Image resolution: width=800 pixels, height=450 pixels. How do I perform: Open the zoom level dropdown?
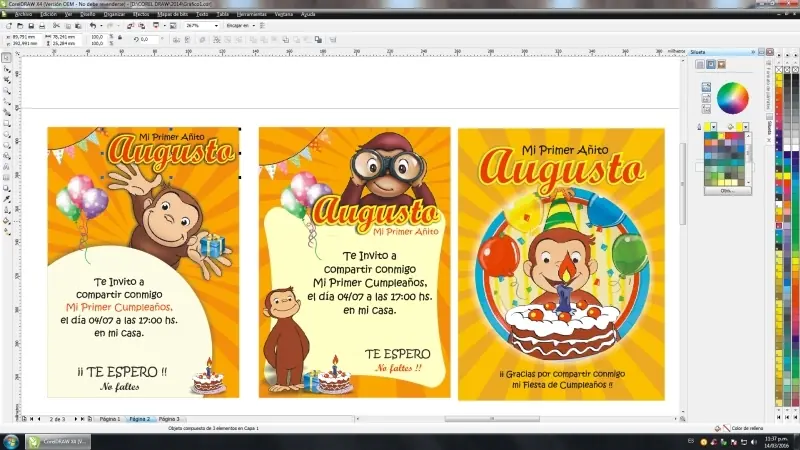216,26
